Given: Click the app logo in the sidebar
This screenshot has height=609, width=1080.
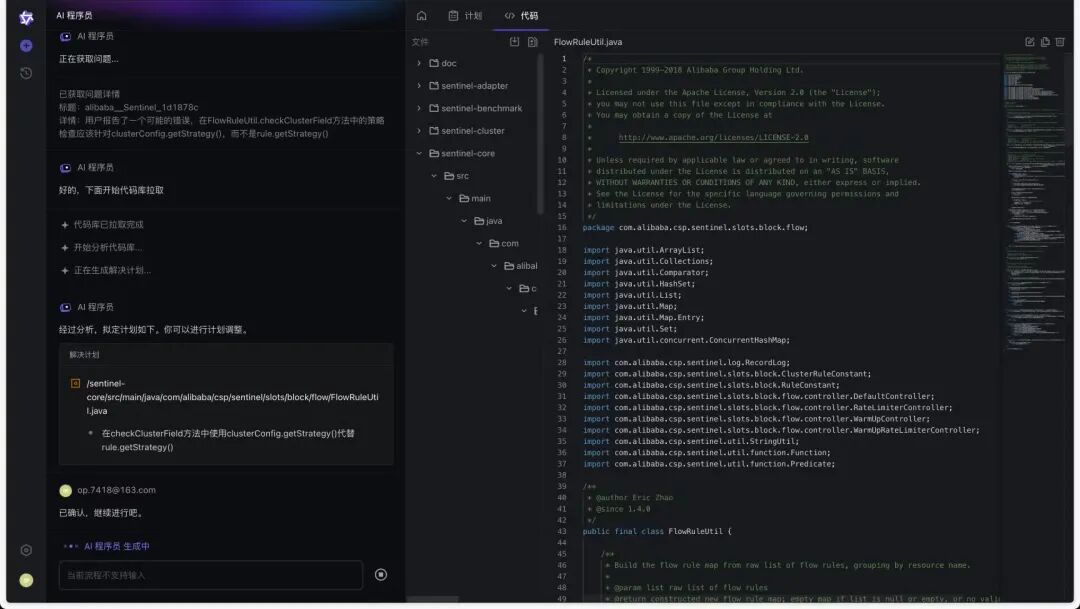Looking at the screenshot, I should point(26,18).
